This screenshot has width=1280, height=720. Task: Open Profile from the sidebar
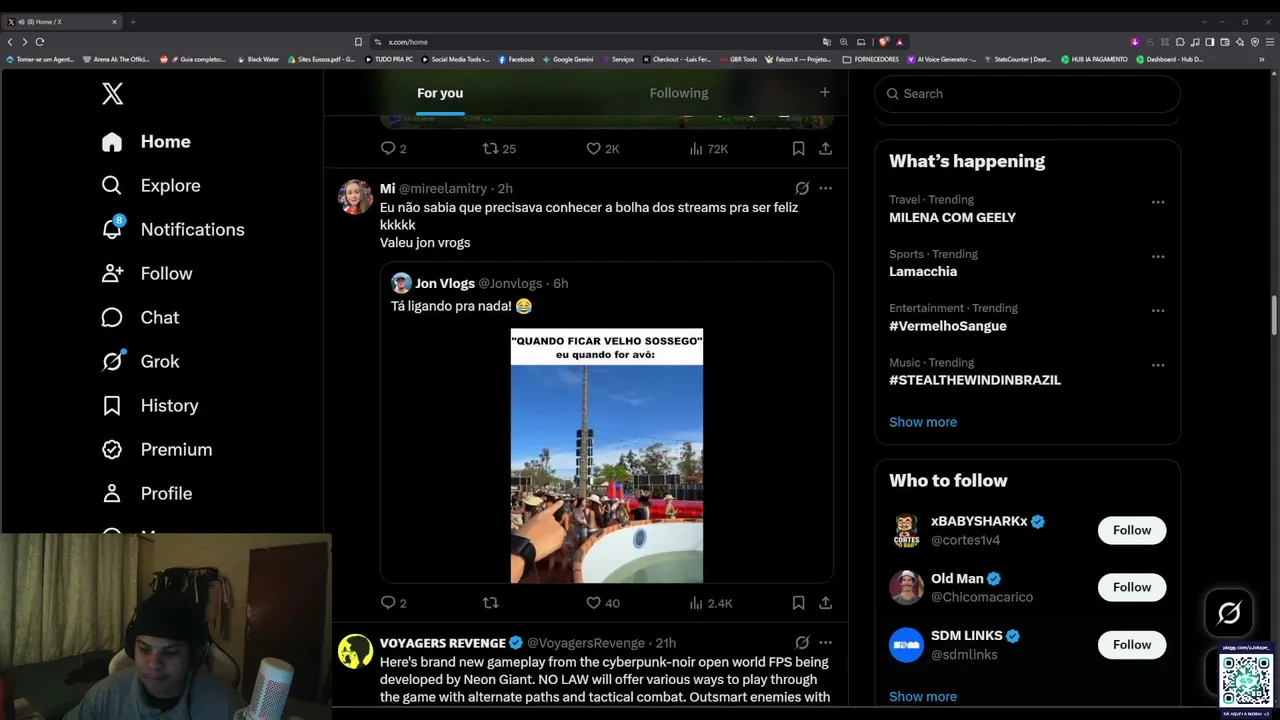[147, 494]
